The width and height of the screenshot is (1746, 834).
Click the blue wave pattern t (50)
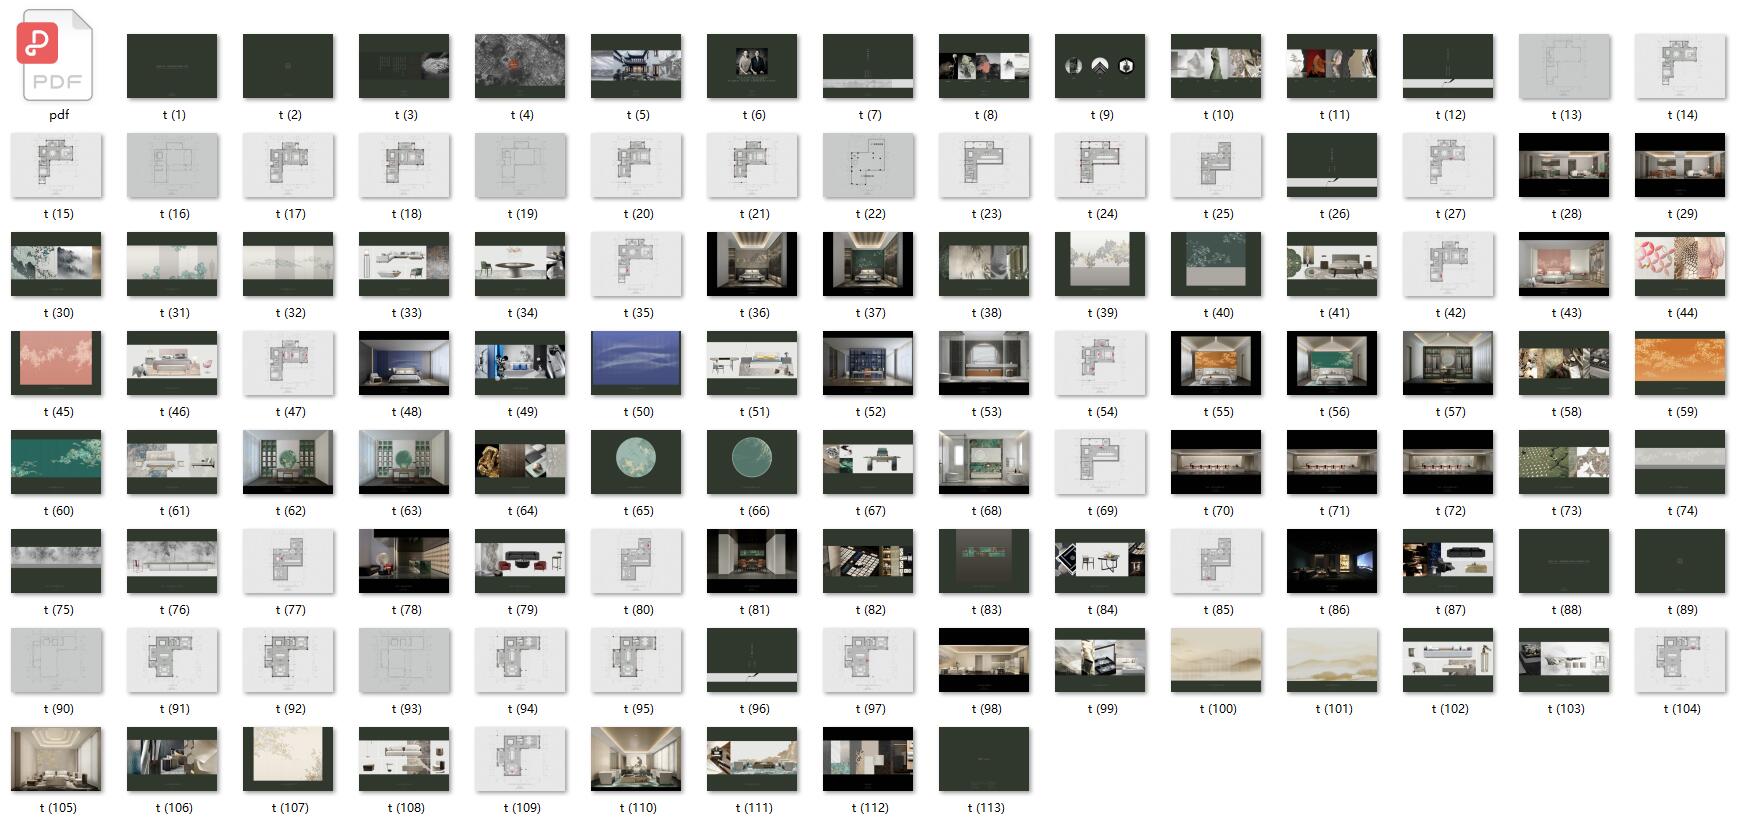pyautogui.click(x=636, y=363)
